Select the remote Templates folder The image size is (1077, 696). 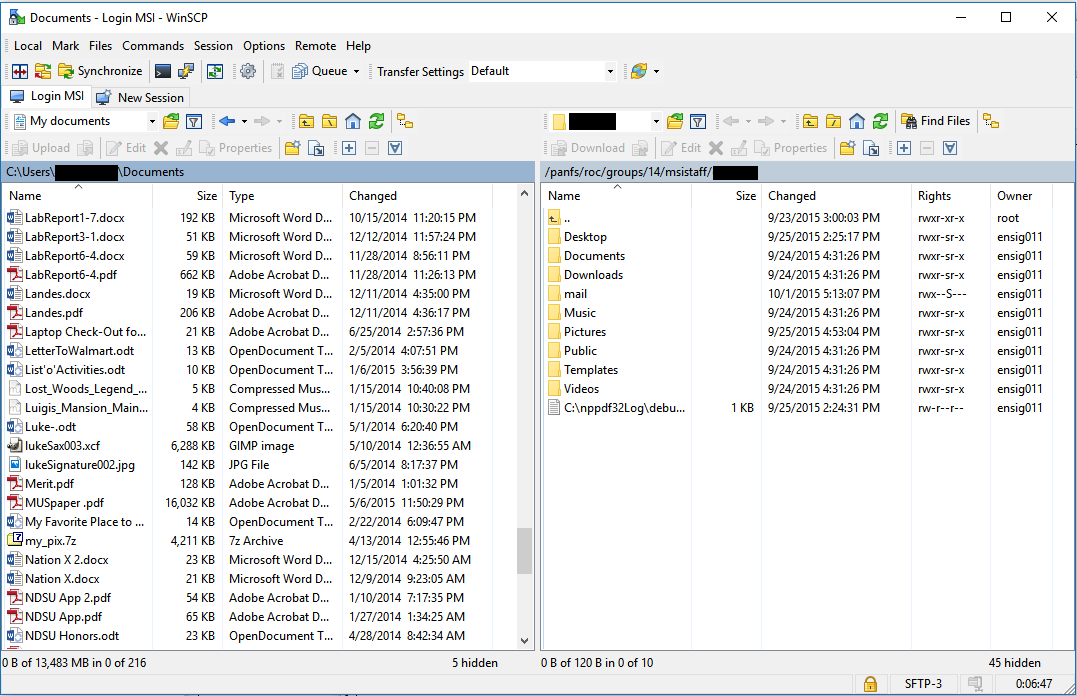pyautogui.click(x=590, y=370)
